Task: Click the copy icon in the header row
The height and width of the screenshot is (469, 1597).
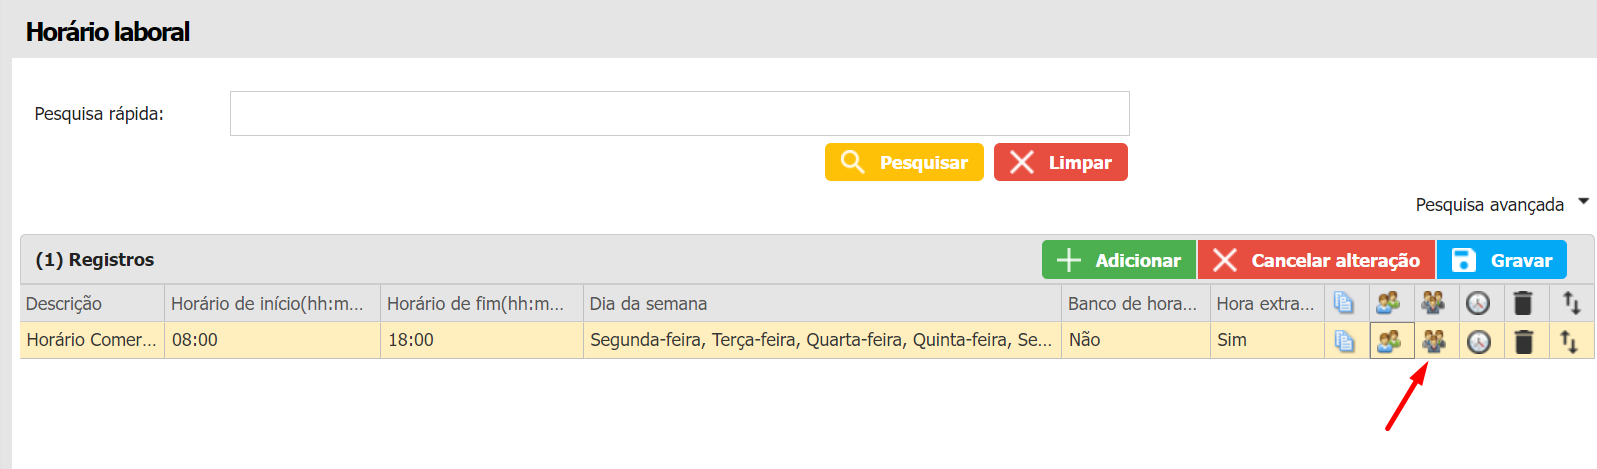Action: click(x=1344, y=303)
